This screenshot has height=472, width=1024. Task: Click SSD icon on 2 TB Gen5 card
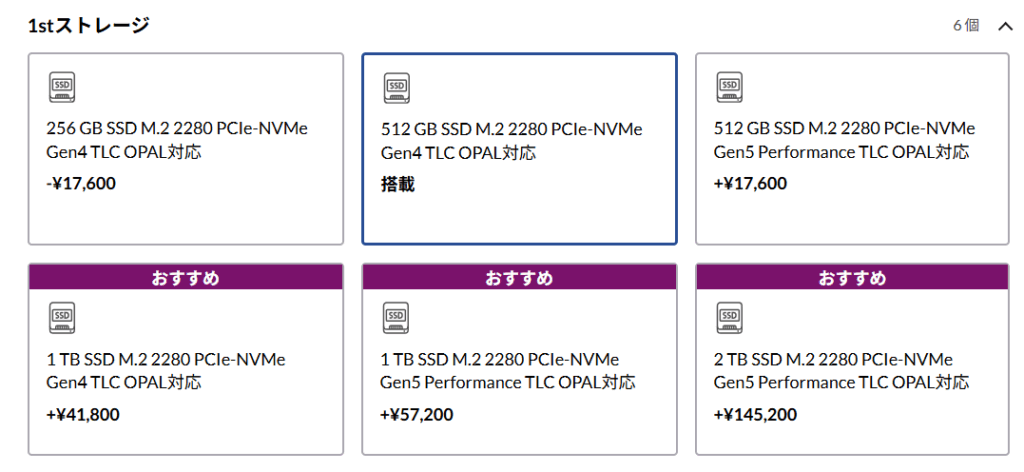tap(730, 318)
